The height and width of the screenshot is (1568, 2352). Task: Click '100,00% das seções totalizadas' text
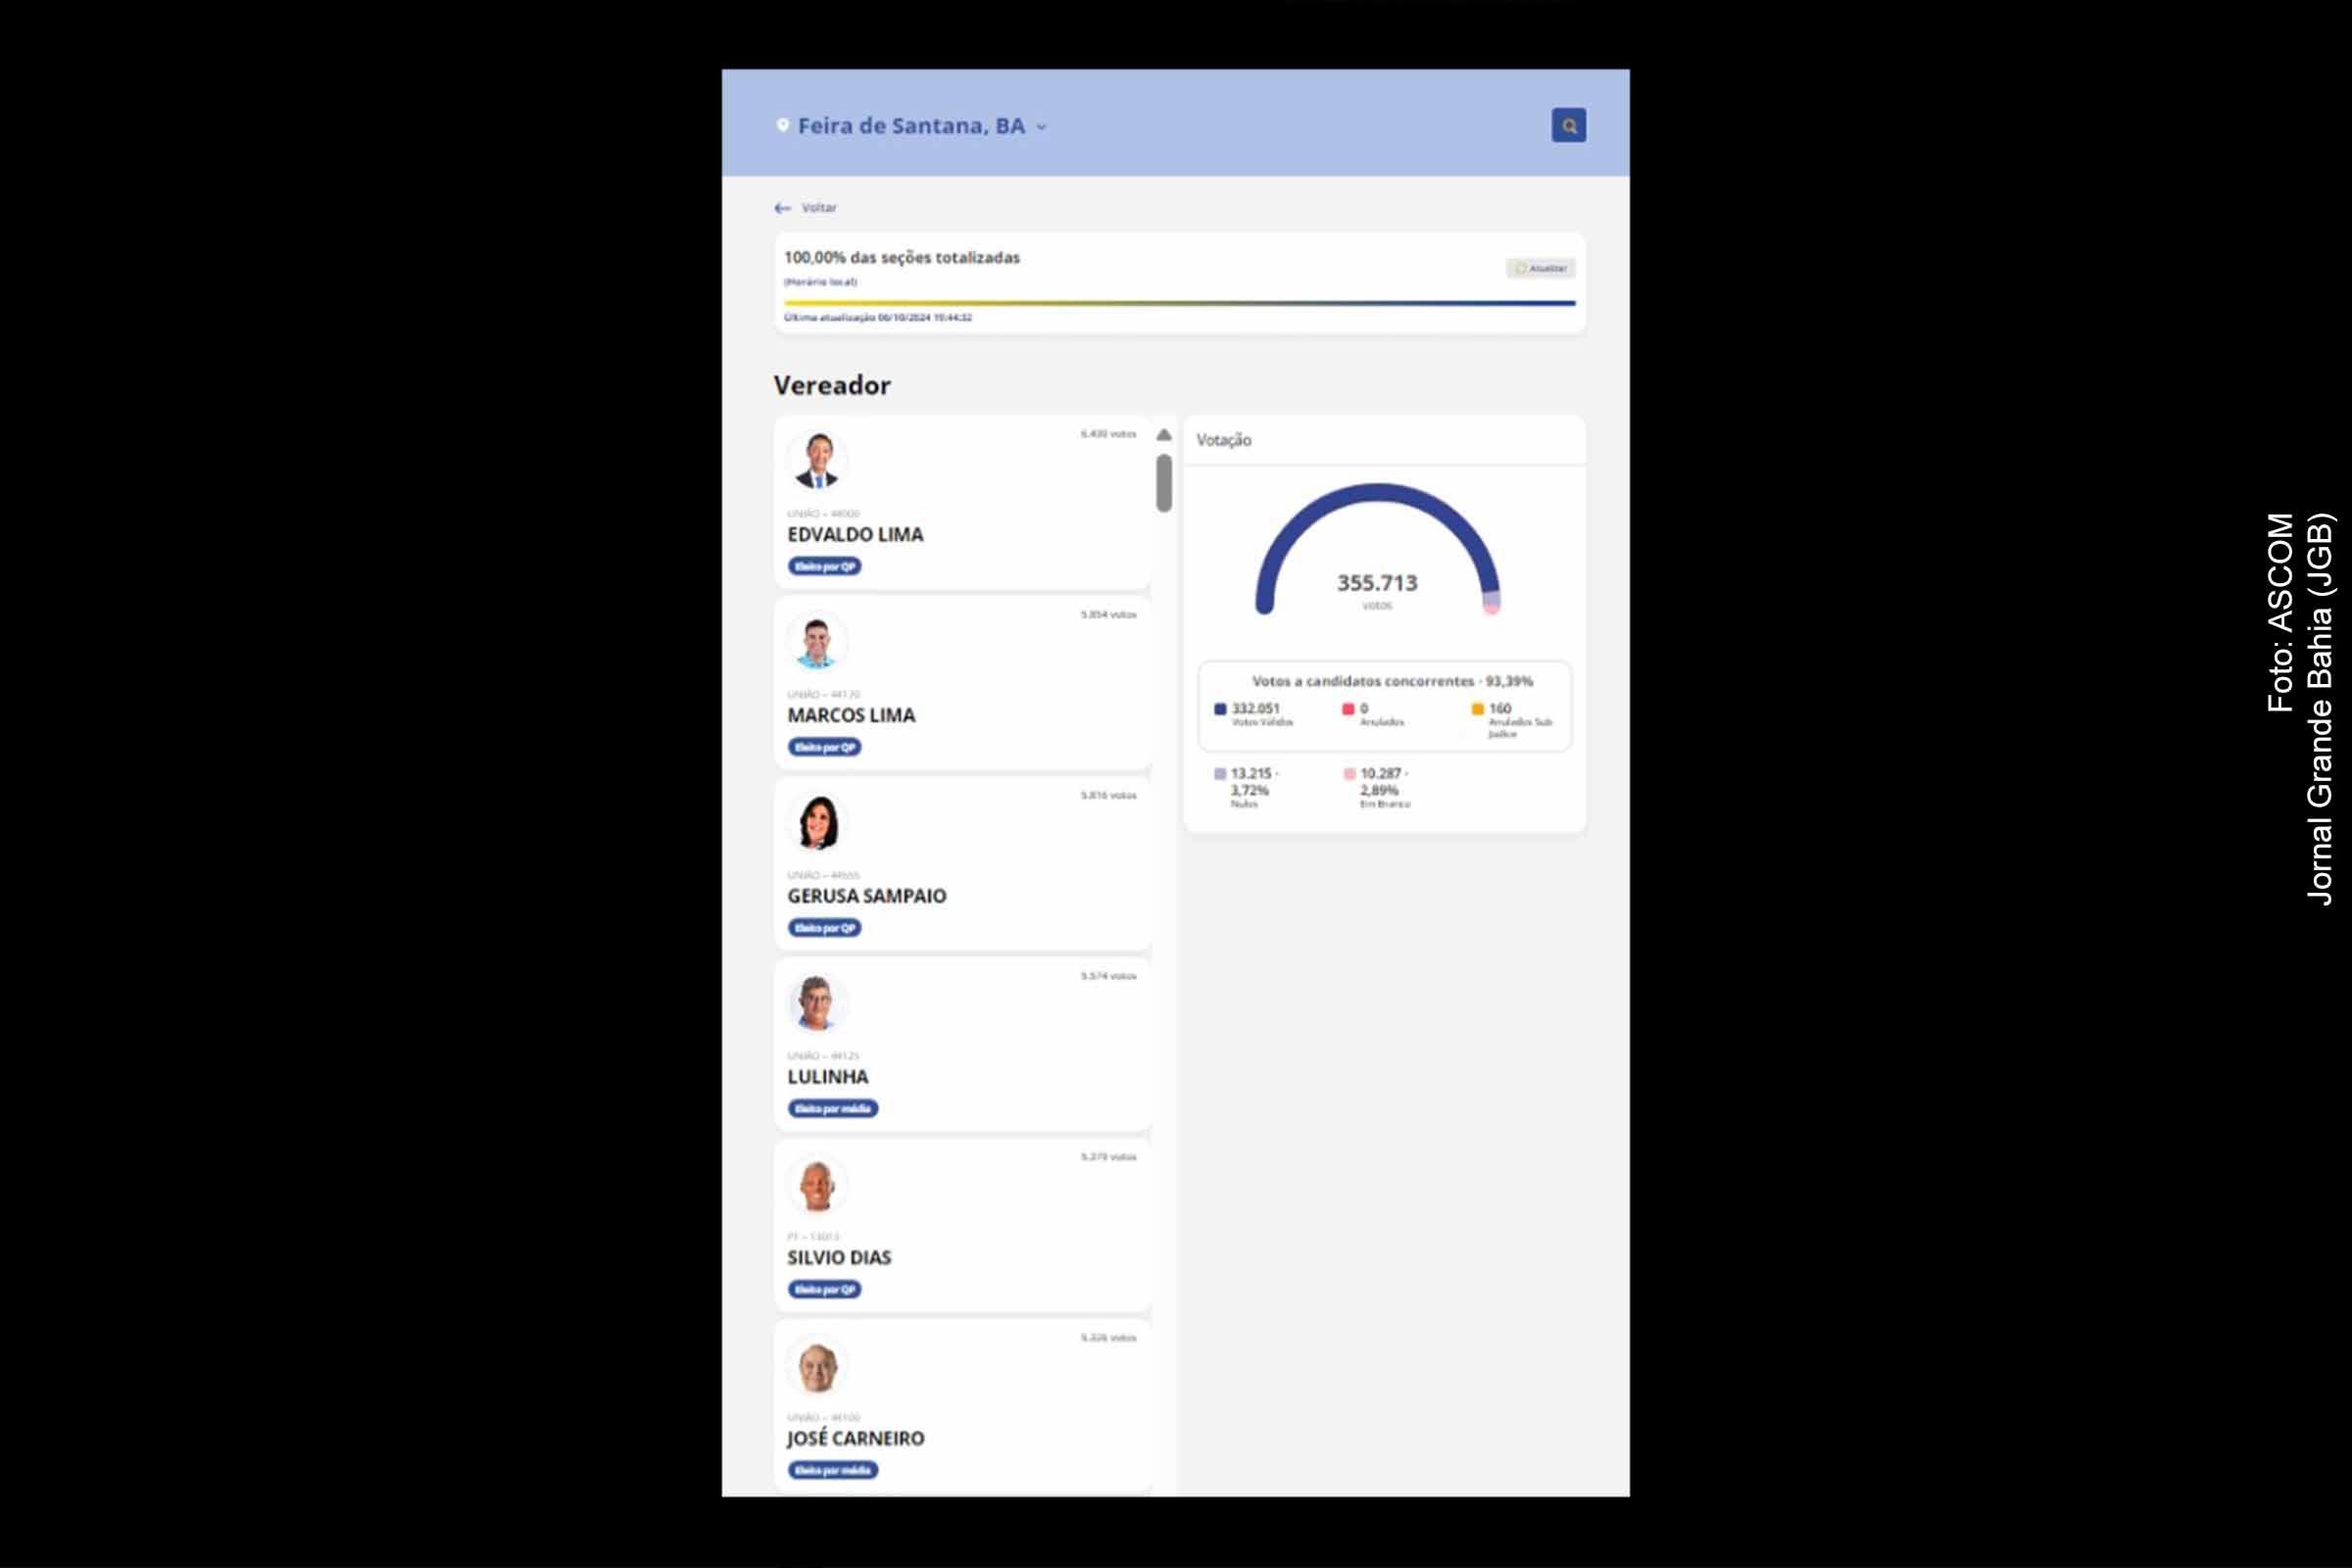pyautogui.click(x=901, y=258)
